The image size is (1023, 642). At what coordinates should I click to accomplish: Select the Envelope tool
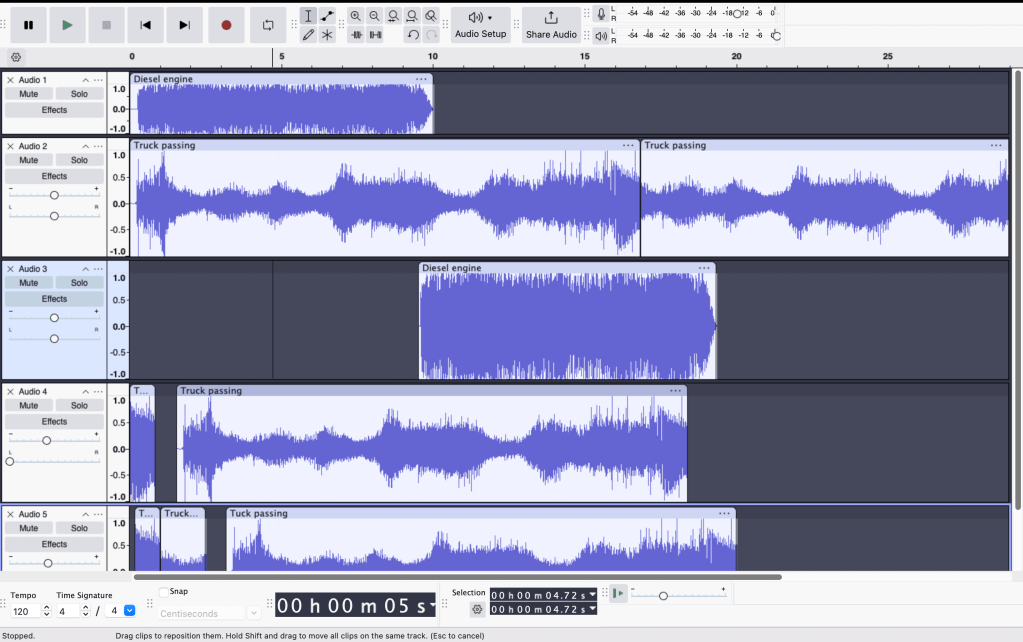[x=327, y=16]
